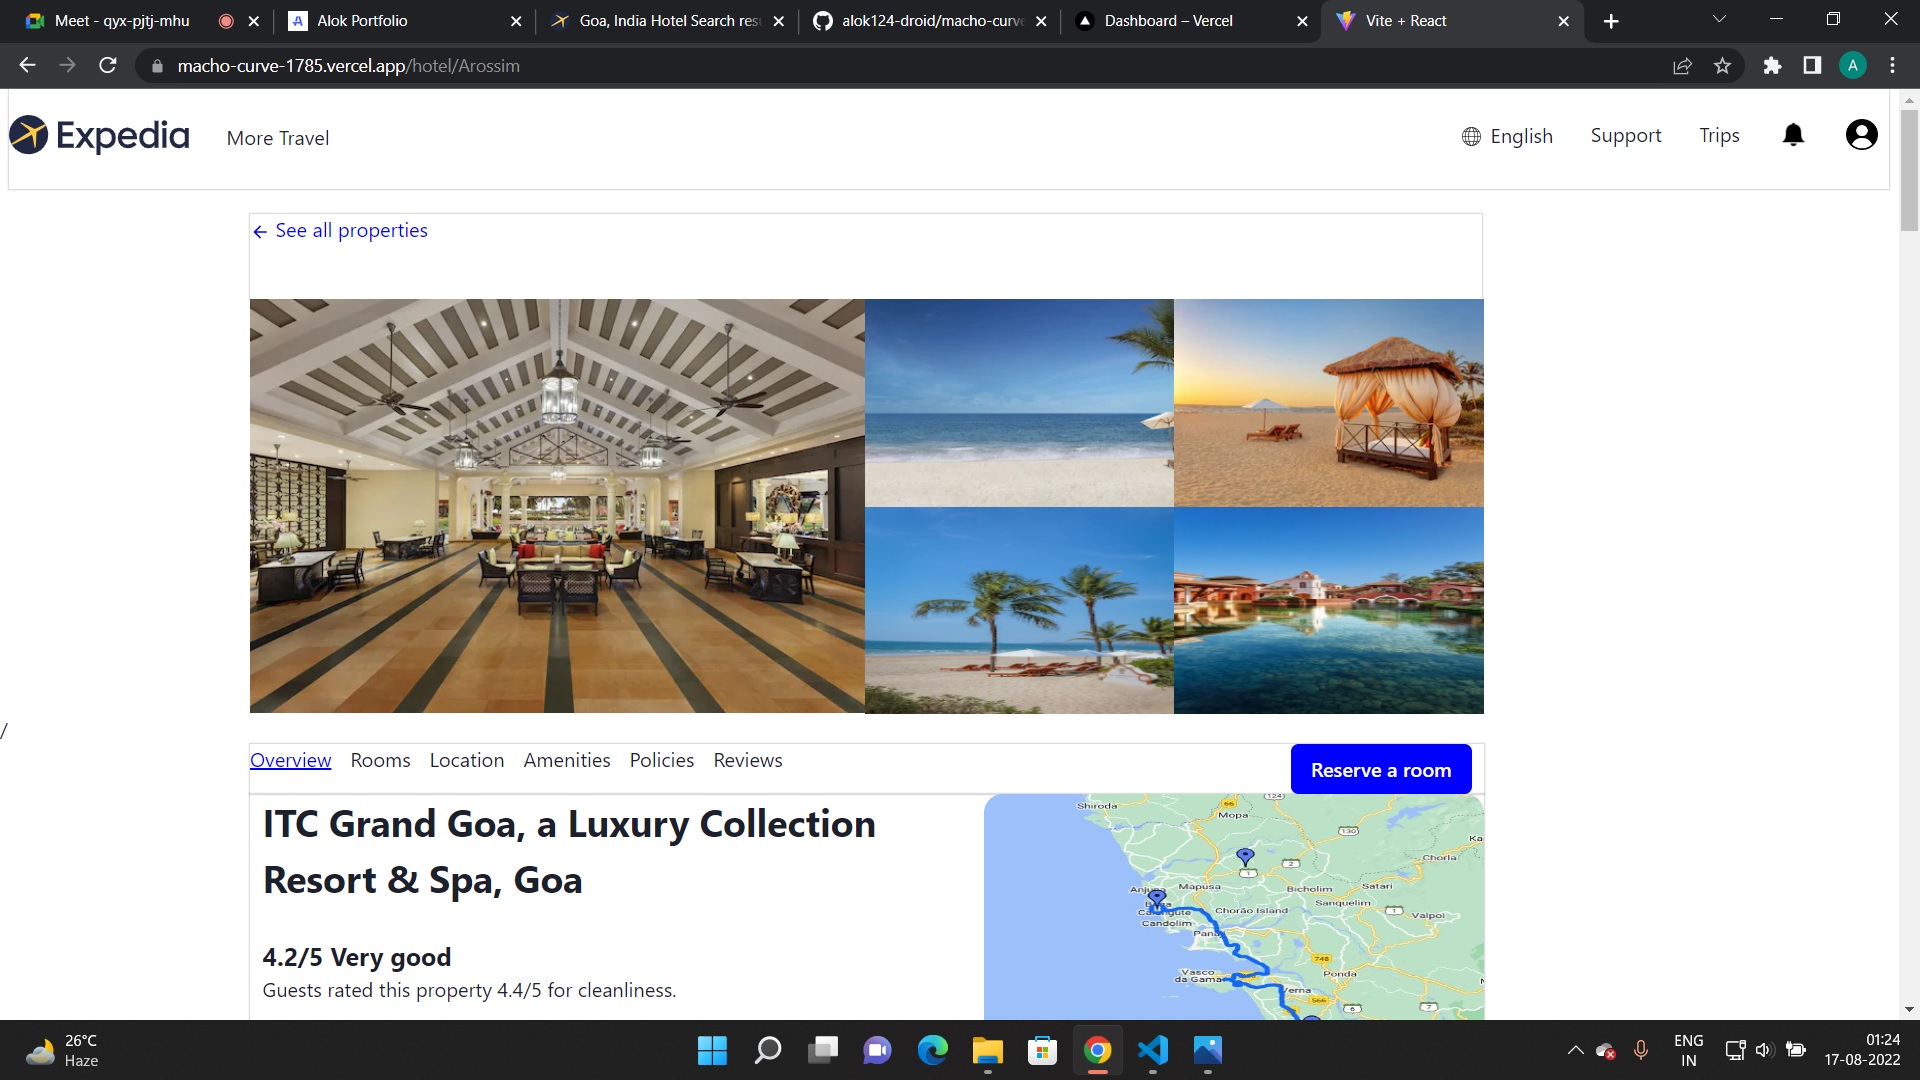Click the ENG IN language indicator
1920x1080 pixels.
point(1688,1050)
